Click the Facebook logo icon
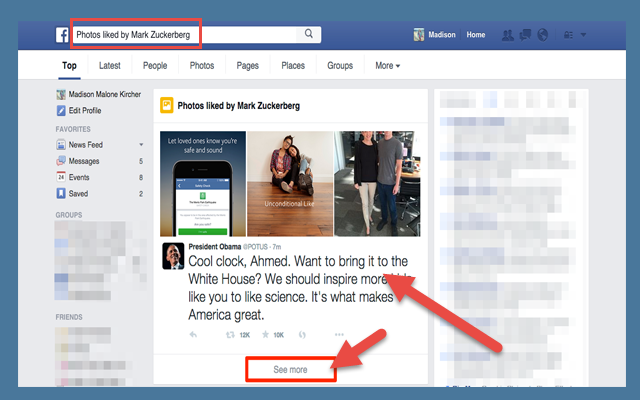This screenshot has width=640, height=400. coord(62,34)
